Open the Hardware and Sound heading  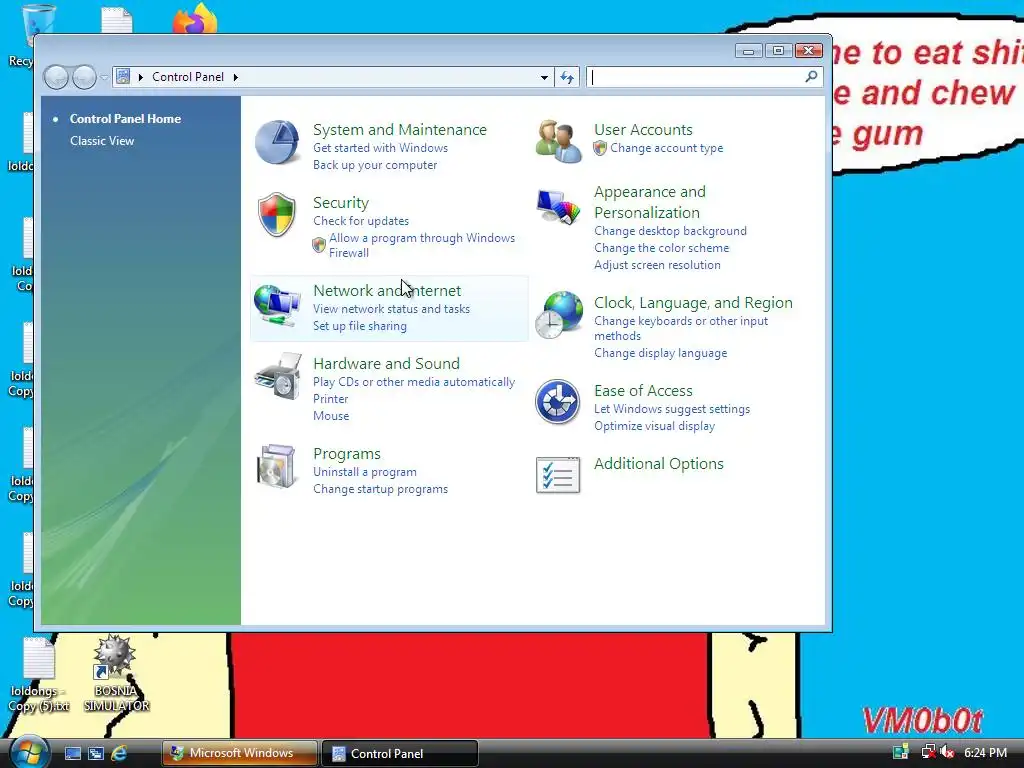pos(386,363)
